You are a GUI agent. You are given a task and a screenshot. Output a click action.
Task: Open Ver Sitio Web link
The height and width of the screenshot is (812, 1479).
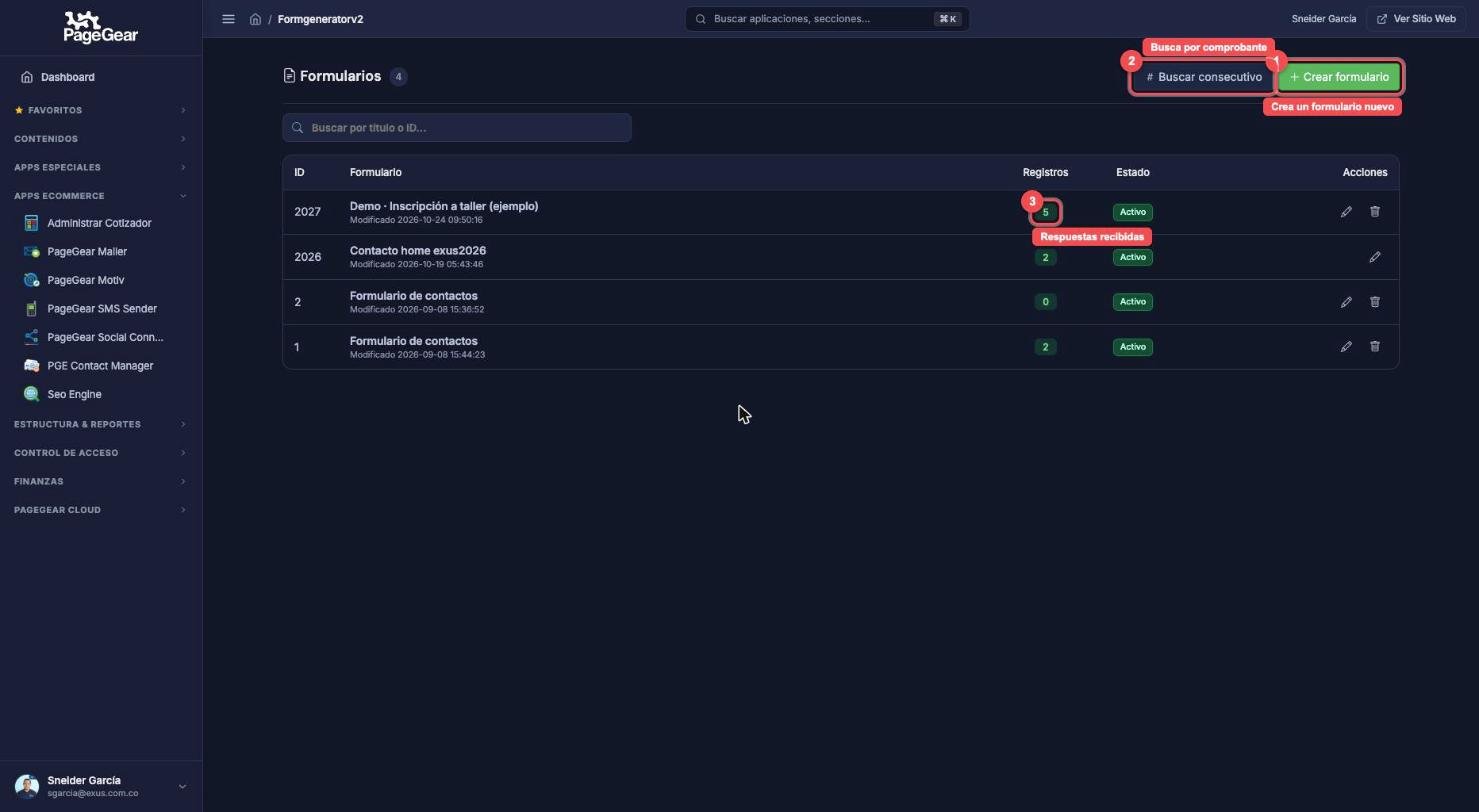click(1417, 19)
